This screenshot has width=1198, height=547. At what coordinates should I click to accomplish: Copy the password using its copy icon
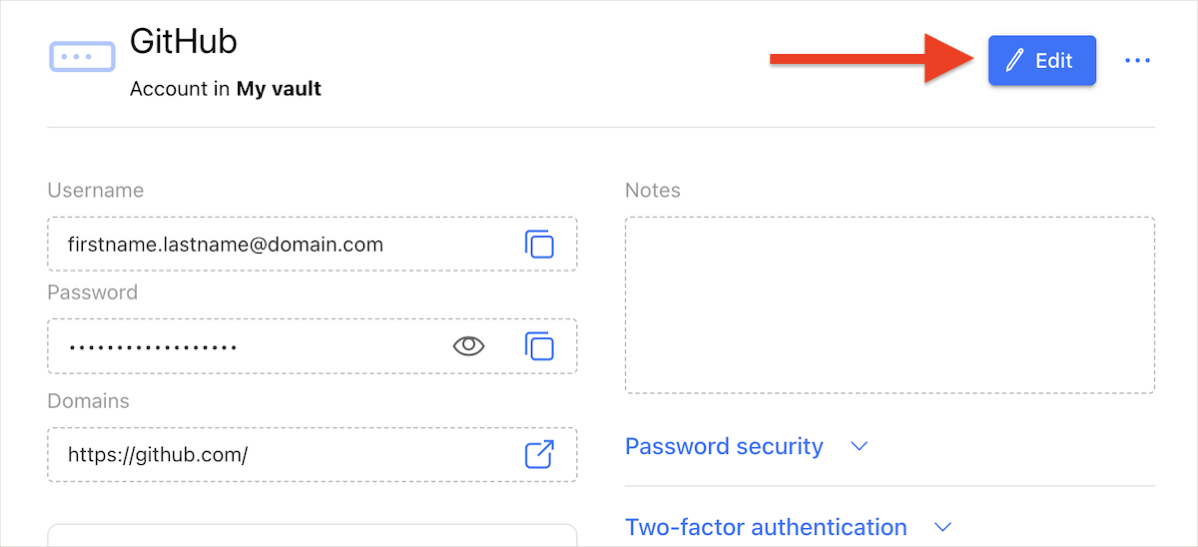tap(539, 346)
